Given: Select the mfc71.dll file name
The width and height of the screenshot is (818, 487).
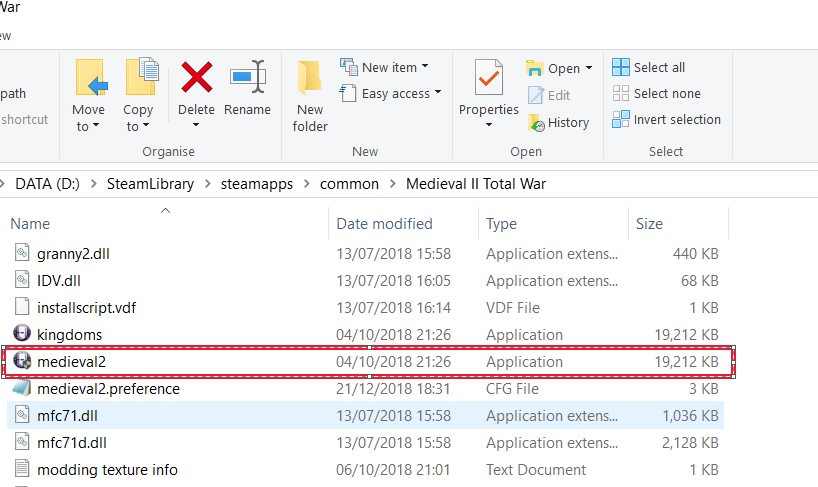Looking at the screenshot, I should point(67,416).
